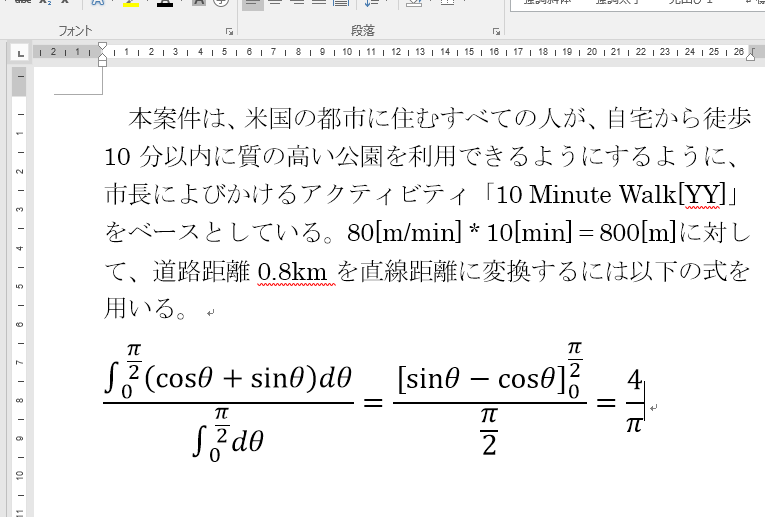This screenshot has width=765, height=517.
Task: Pick the yellow text highlight color
Action: coord(131,3)
